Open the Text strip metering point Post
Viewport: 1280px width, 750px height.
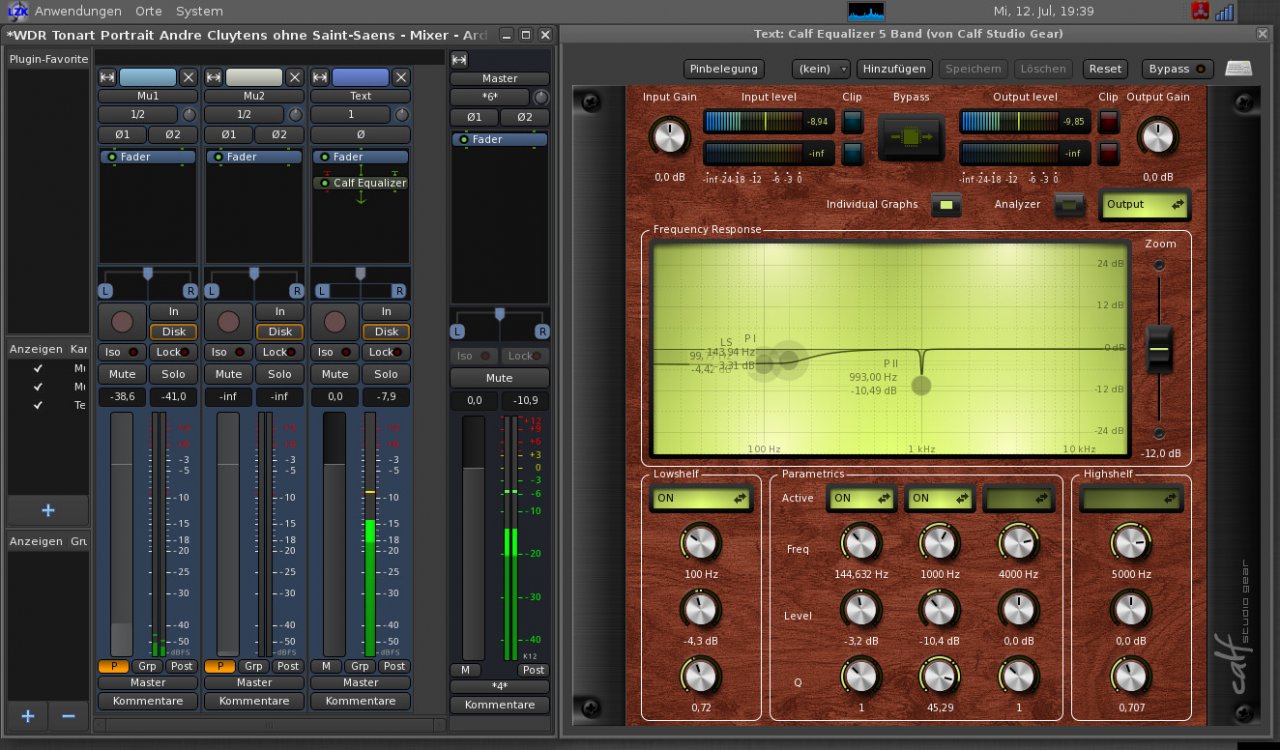click(x=394, y=666)
